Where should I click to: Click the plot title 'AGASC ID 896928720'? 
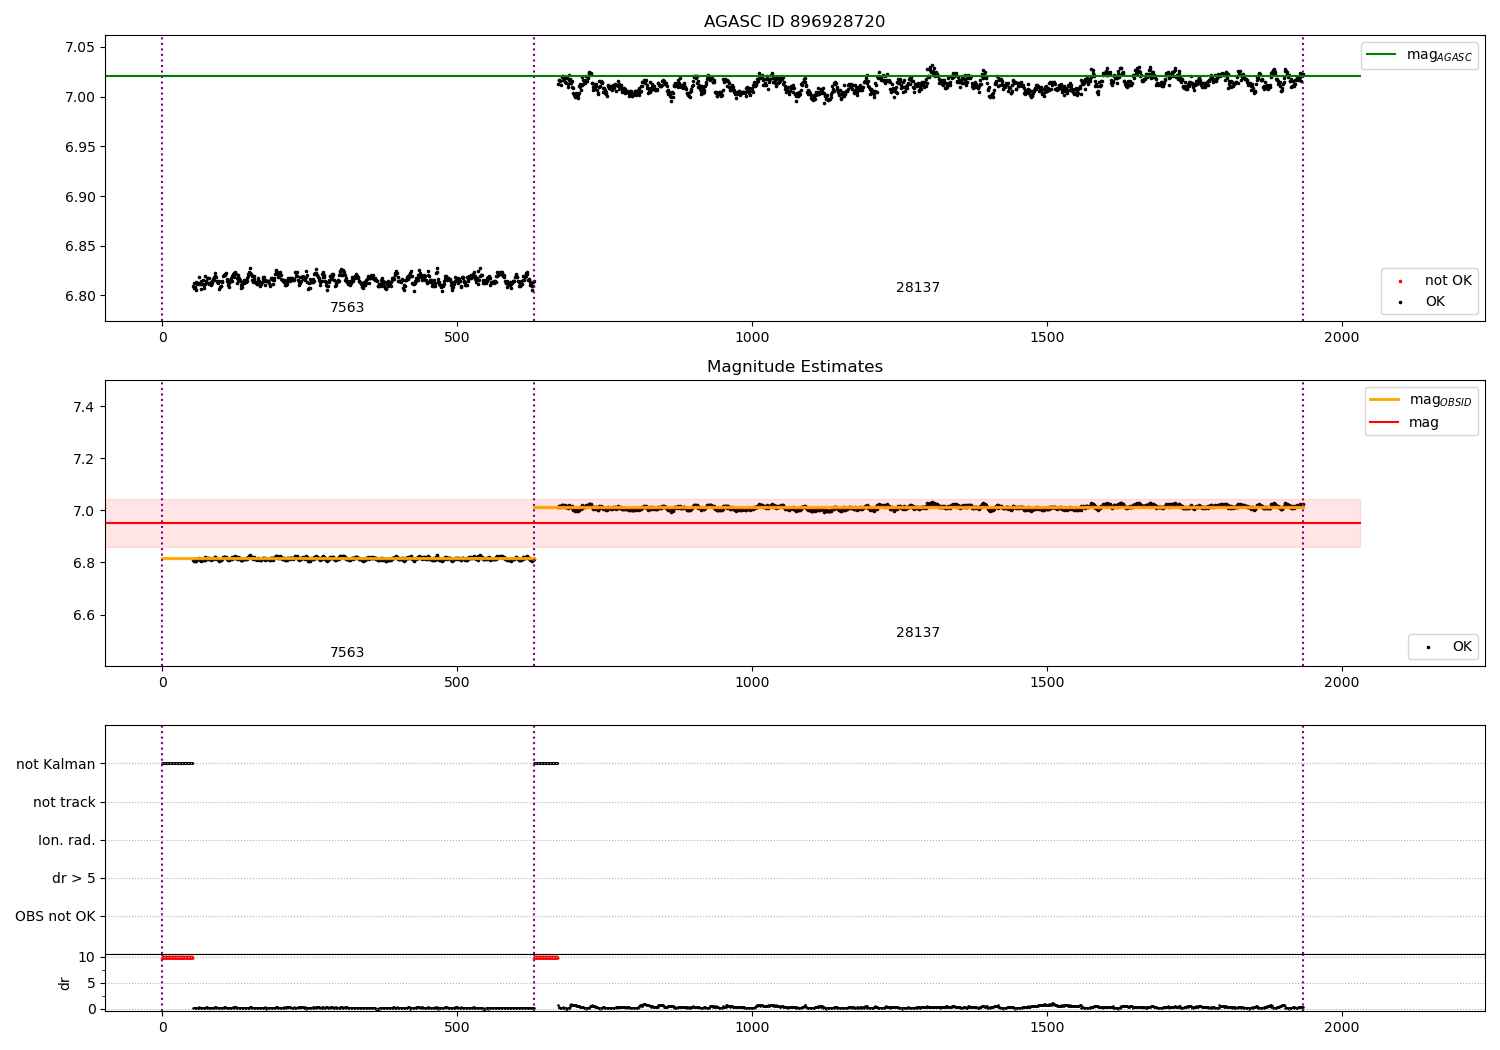[794, 21]
